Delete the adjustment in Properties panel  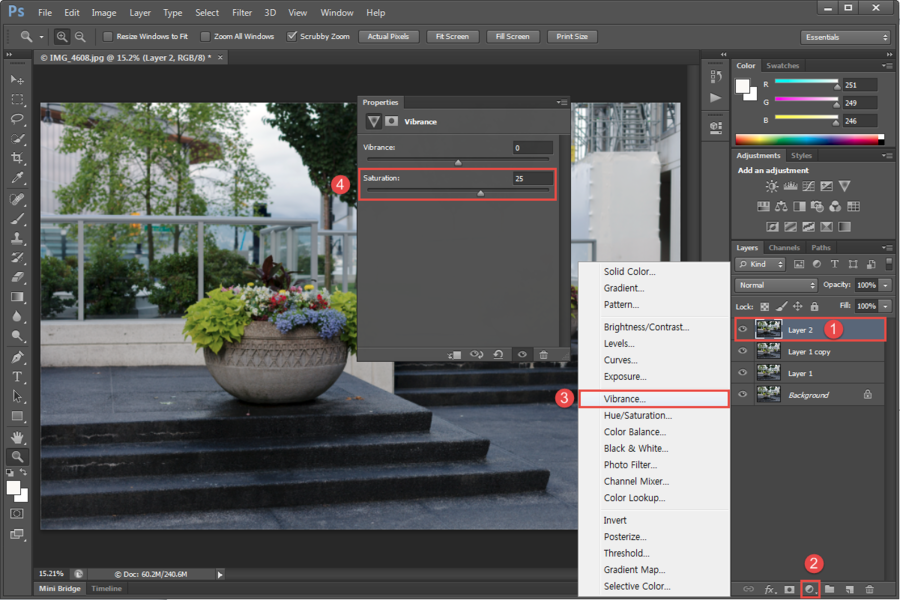[544, 355]
